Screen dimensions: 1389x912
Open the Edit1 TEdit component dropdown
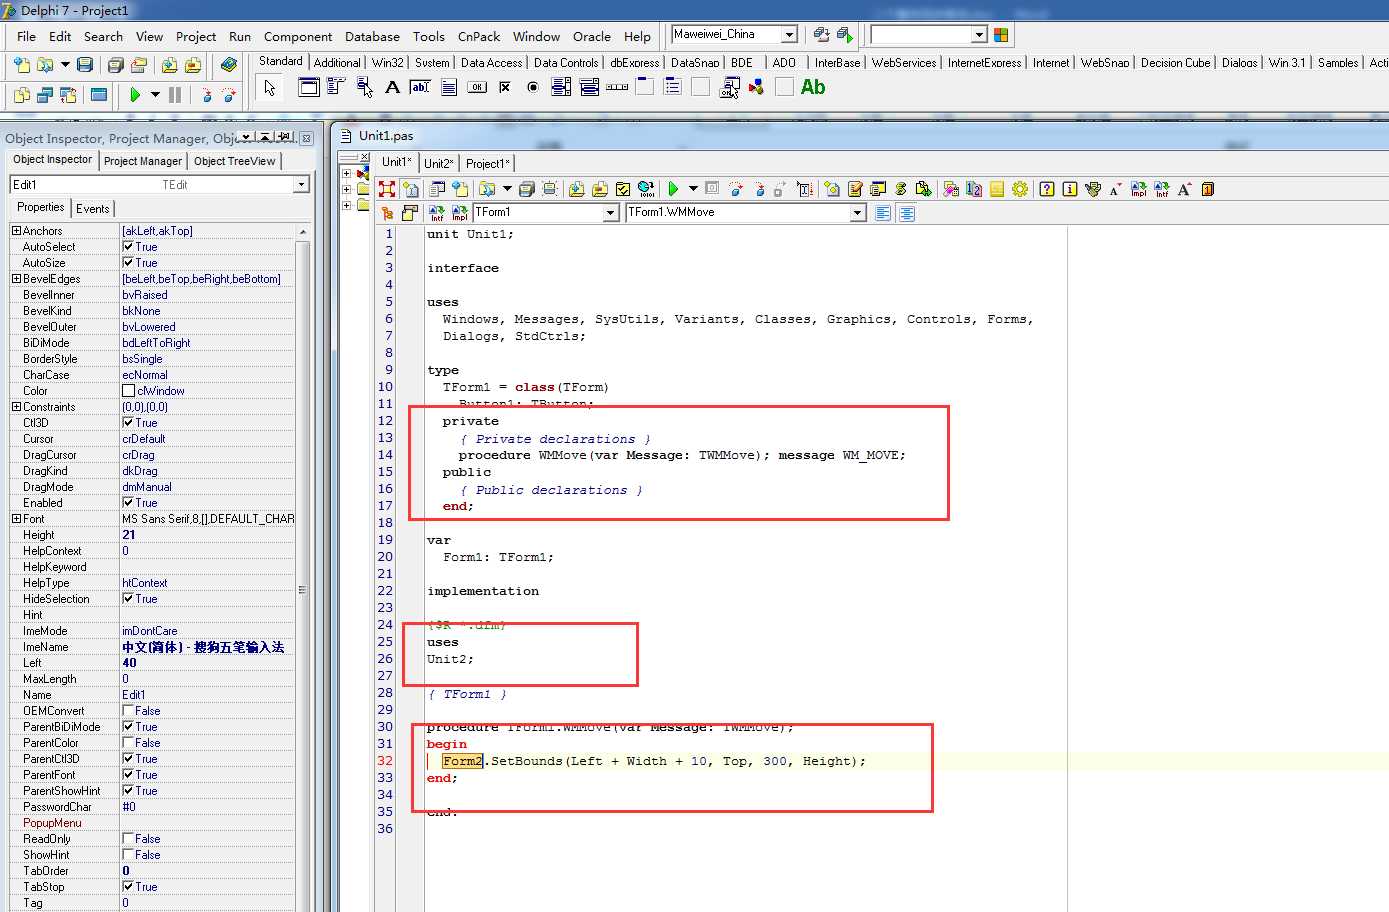click(x=301, y=185)
